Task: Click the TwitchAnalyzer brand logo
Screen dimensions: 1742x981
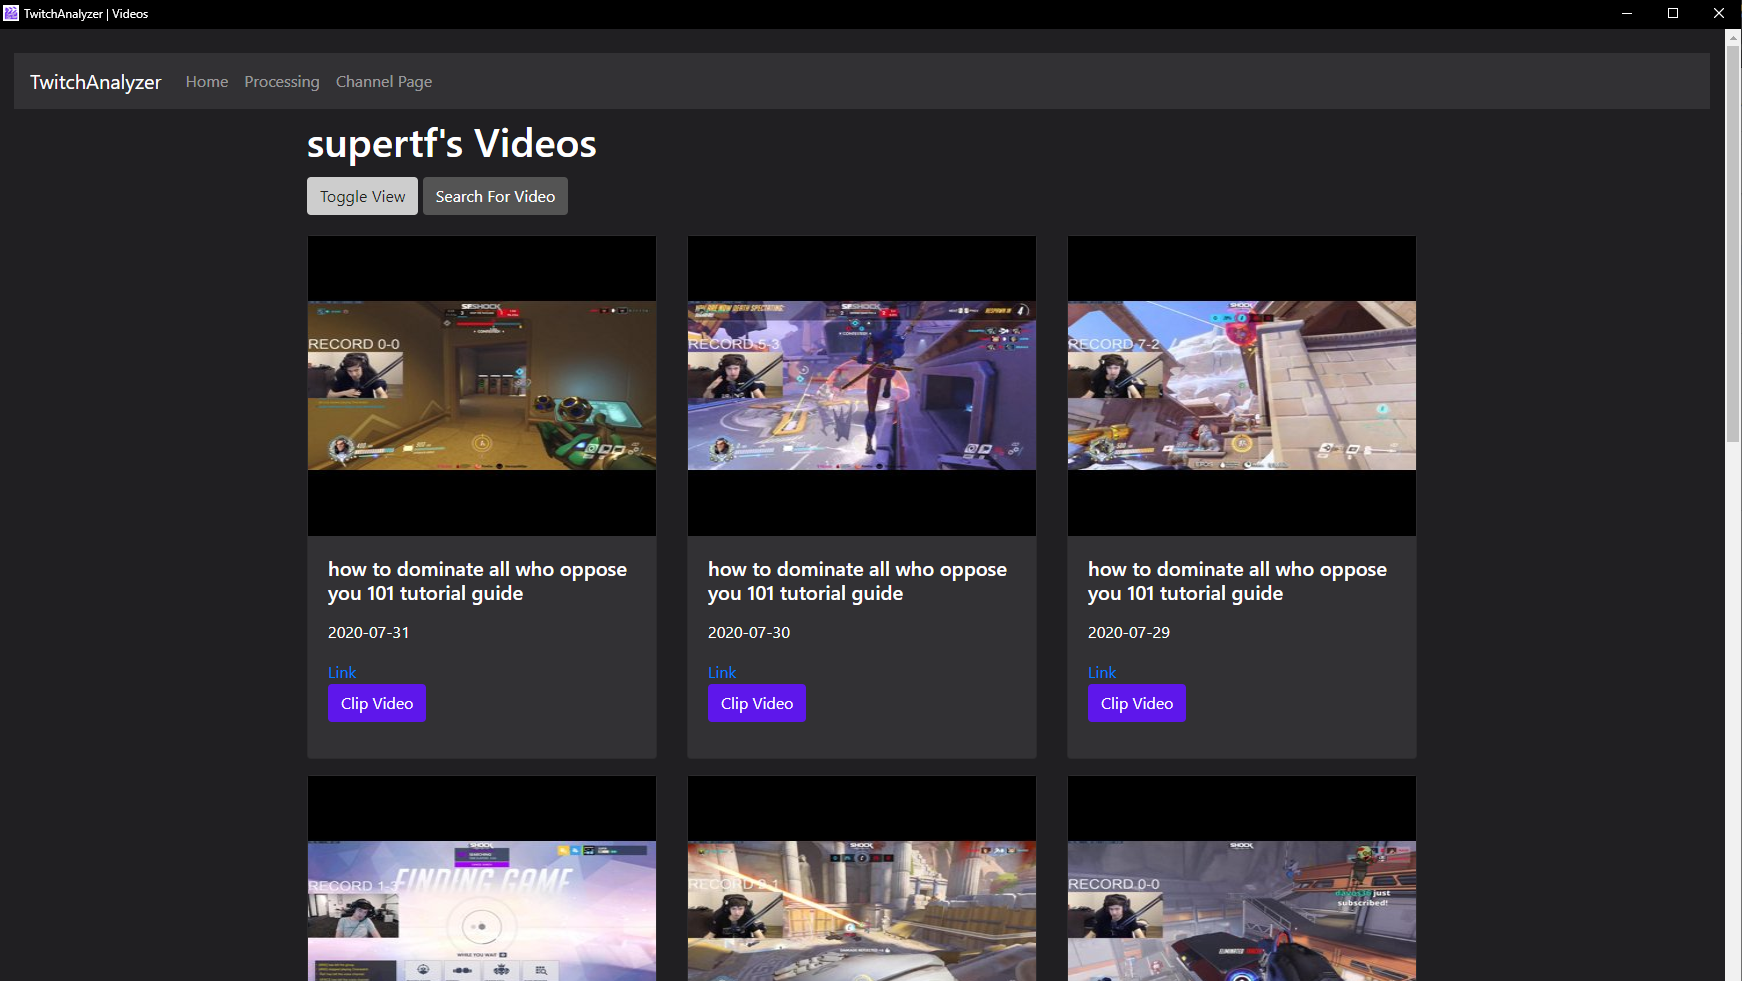Action: click(x=95, y=82)
